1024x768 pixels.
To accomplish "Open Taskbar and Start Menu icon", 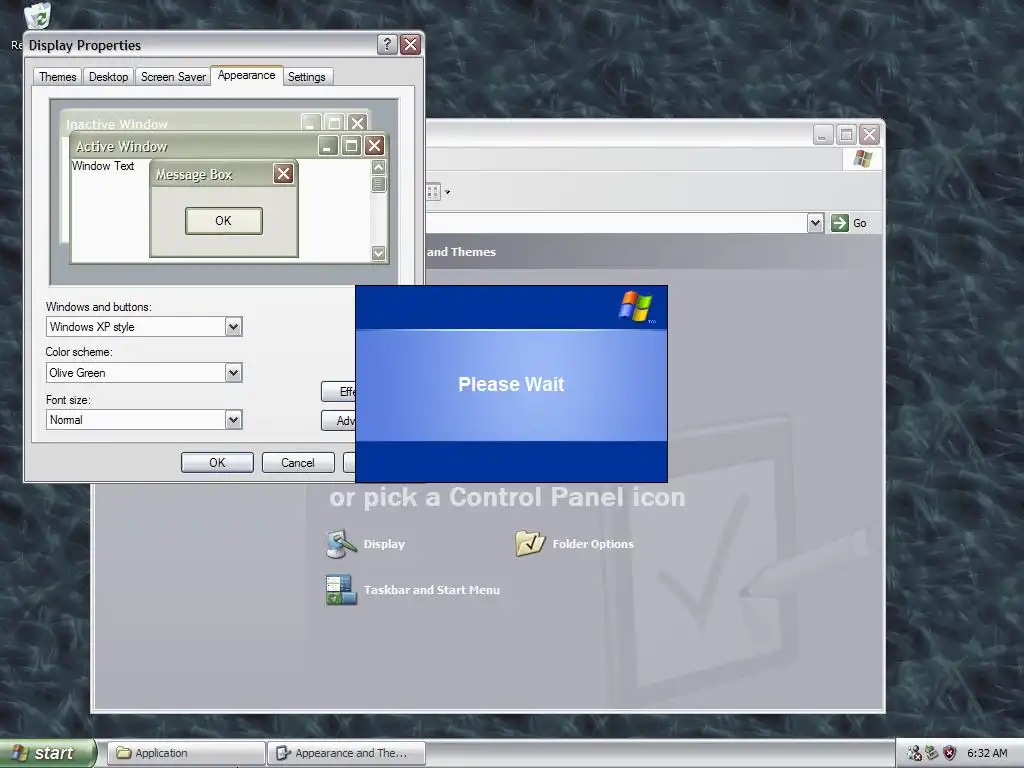I will pos(341,590).
